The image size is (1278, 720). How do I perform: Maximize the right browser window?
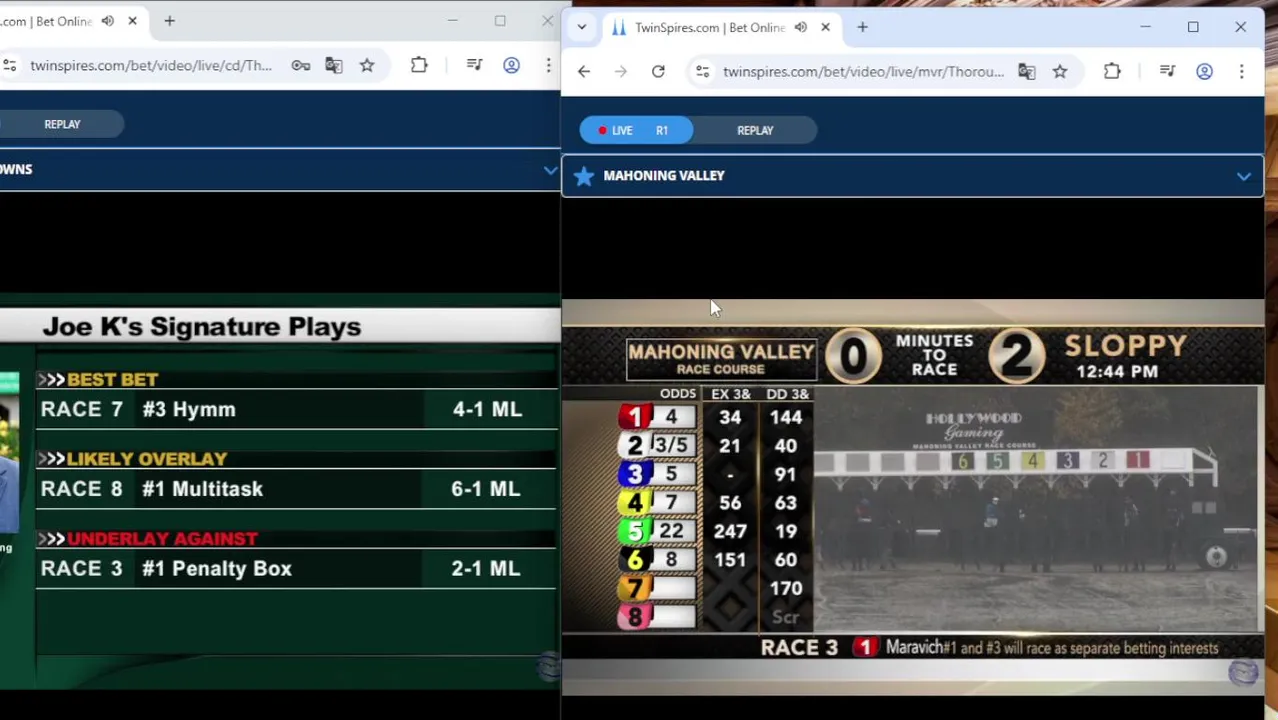1193,27
